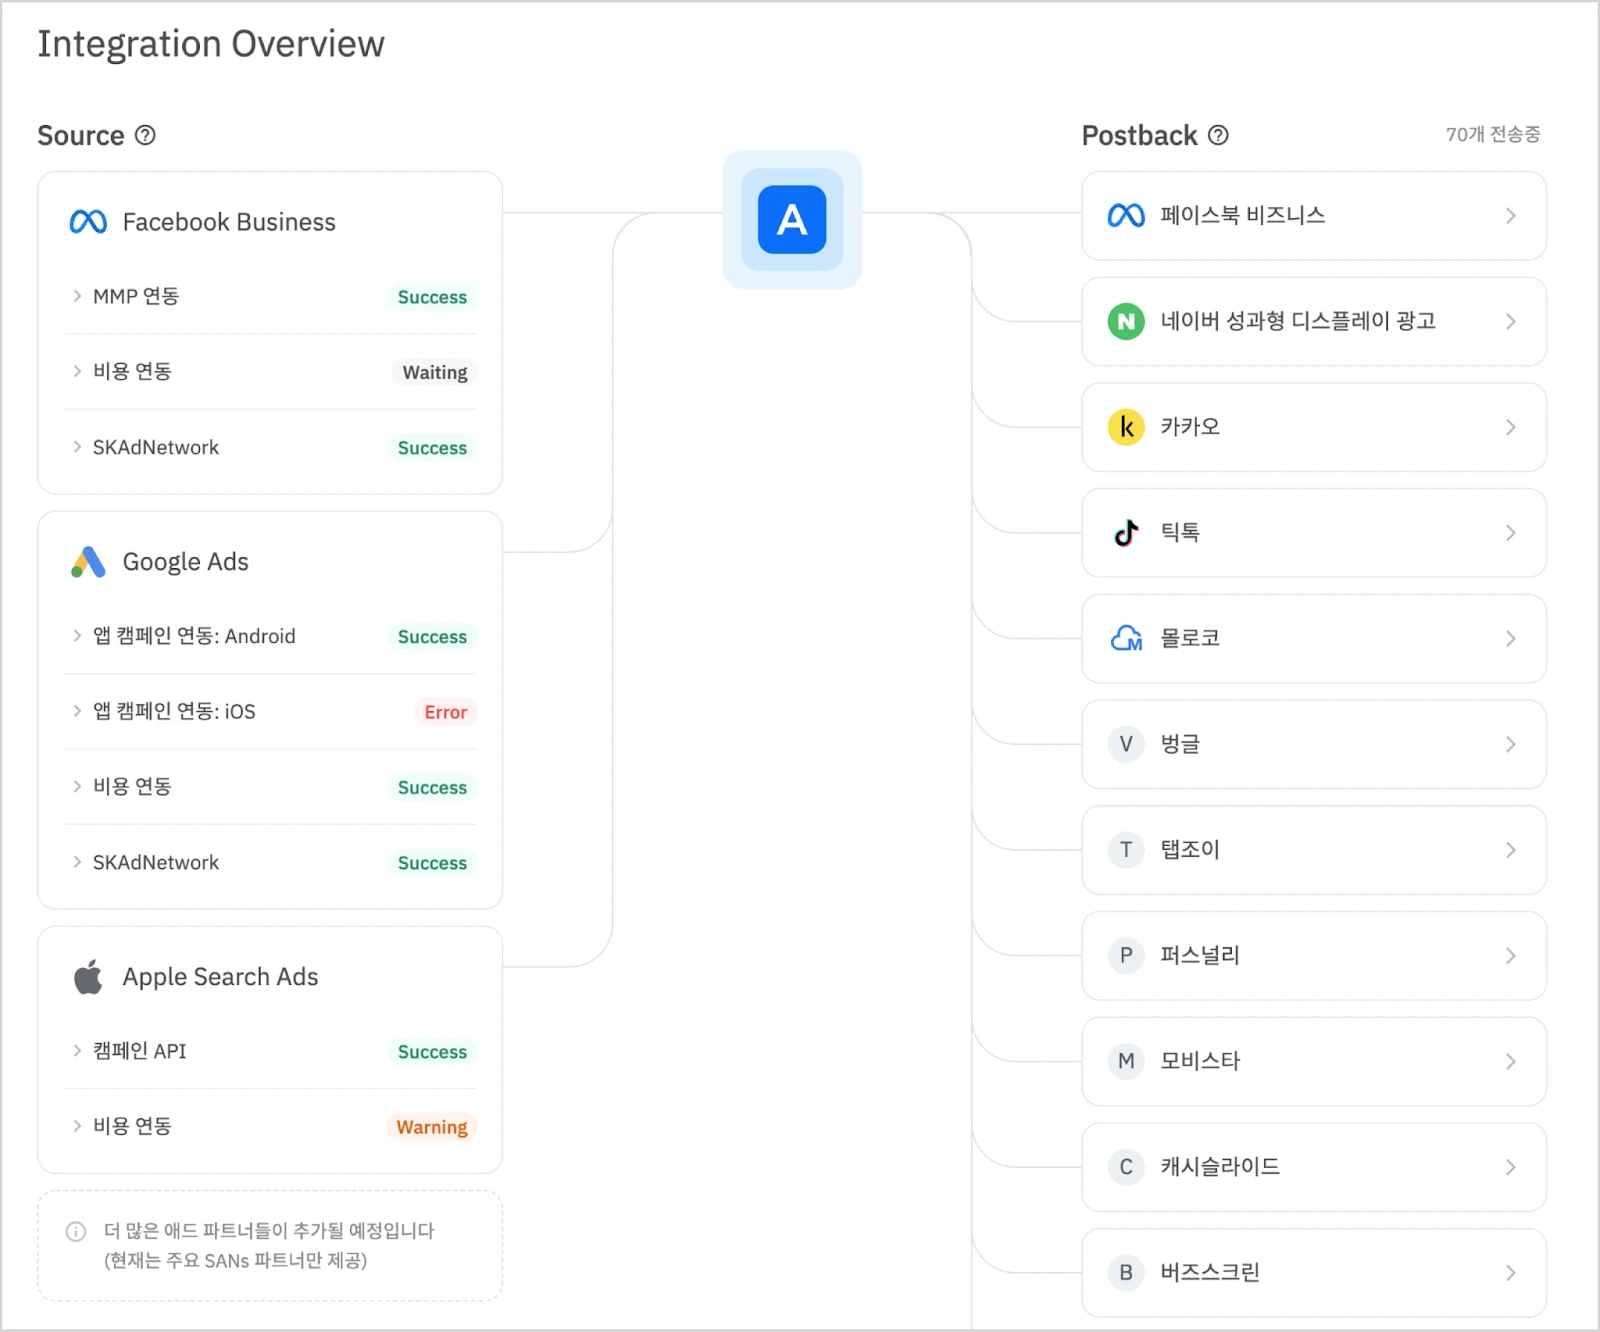Open the 페이스북 비즈니스 postback item
The width and height of the screenshot is (1600, 1332).
1313,216
